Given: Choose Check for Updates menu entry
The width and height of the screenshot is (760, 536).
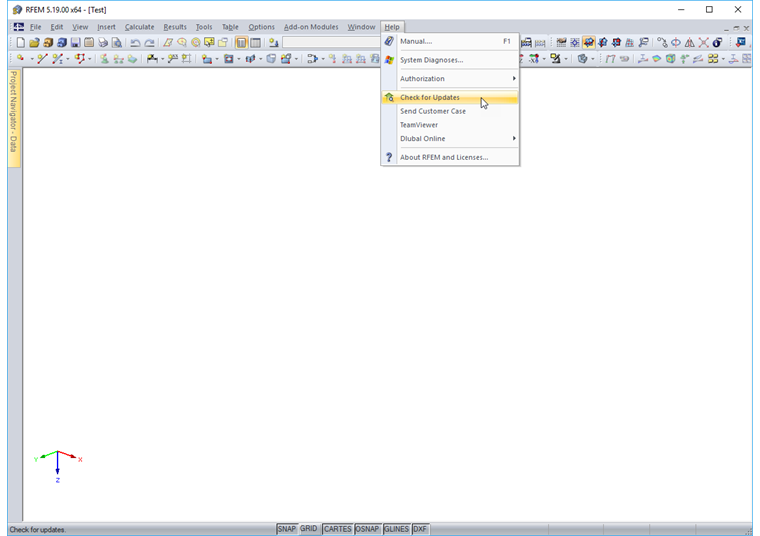Looking at the screenshot, I should tap(450, 97).
